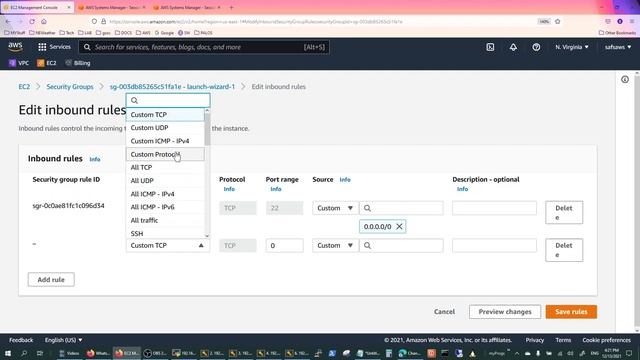
Task: Open Windows Start menu
Action: click(8, 353)
